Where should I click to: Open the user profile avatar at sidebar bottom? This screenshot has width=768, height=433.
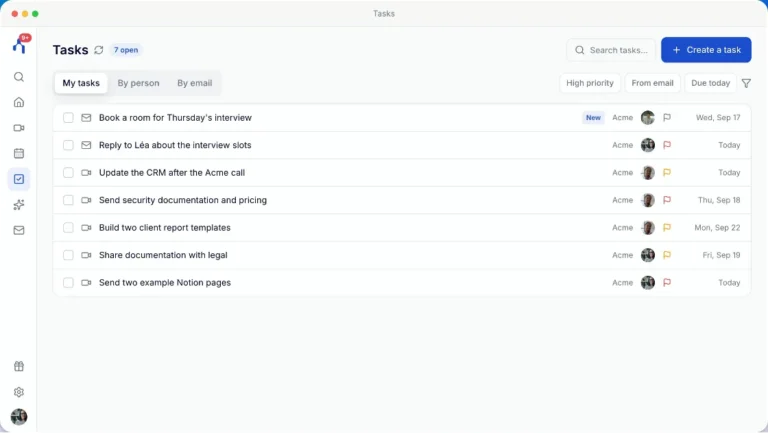click(x=19, y=417)
